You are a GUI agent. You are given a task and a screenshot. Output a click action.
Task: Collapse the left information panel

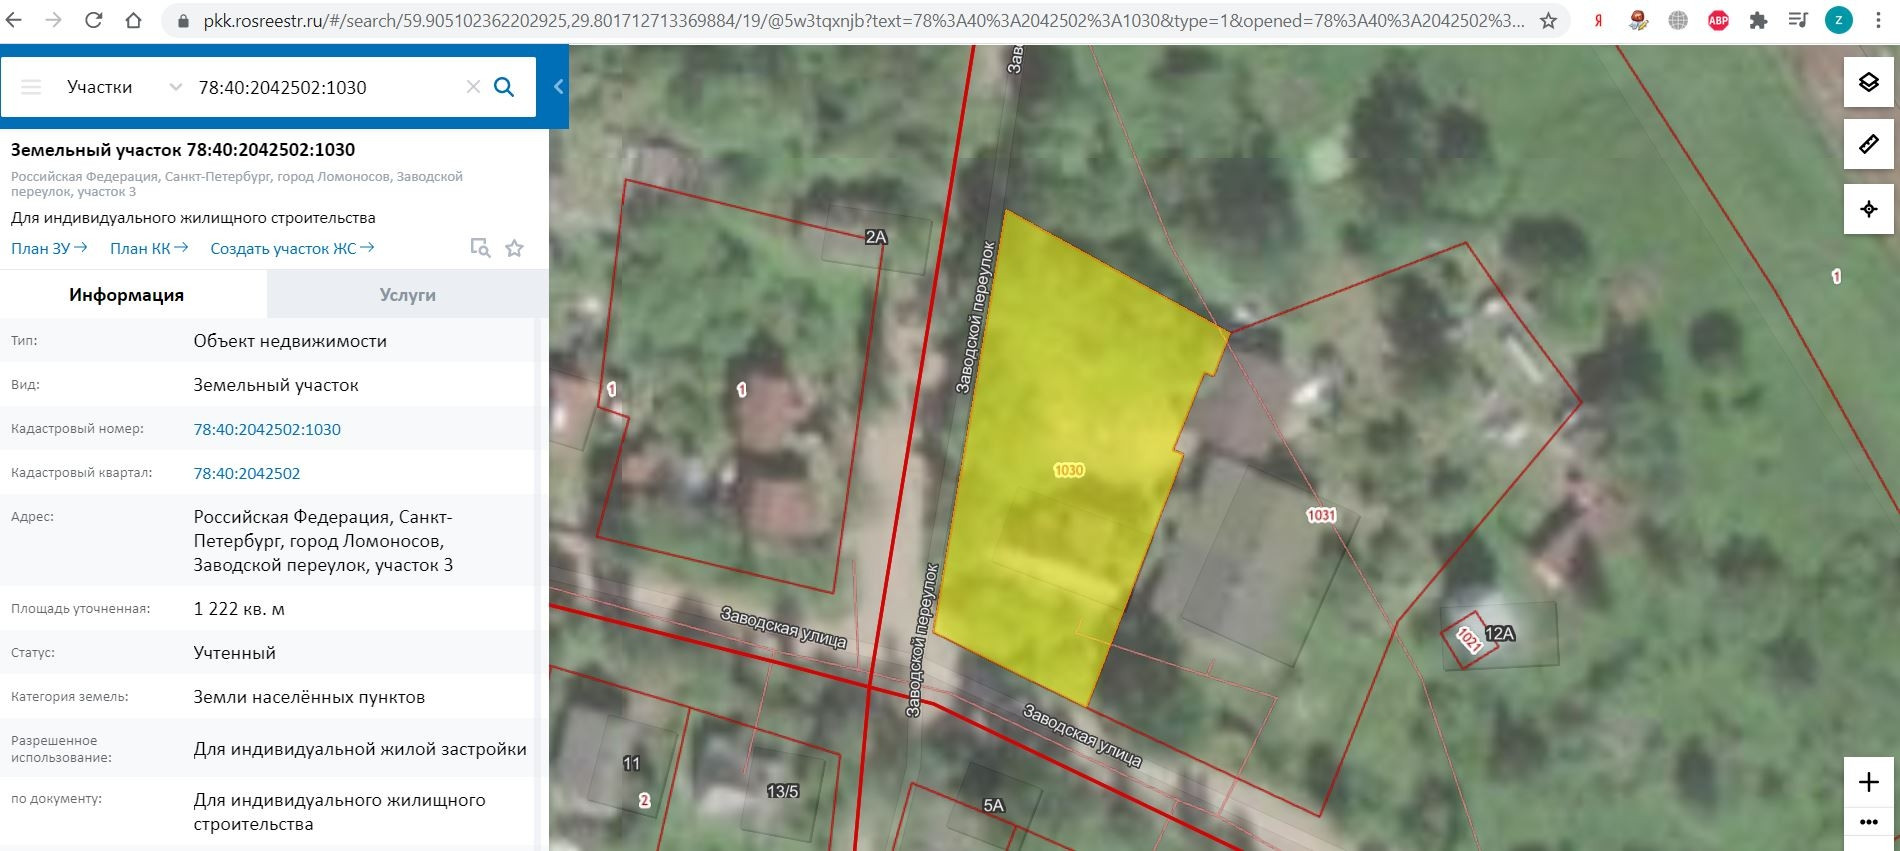pos(558,87)
